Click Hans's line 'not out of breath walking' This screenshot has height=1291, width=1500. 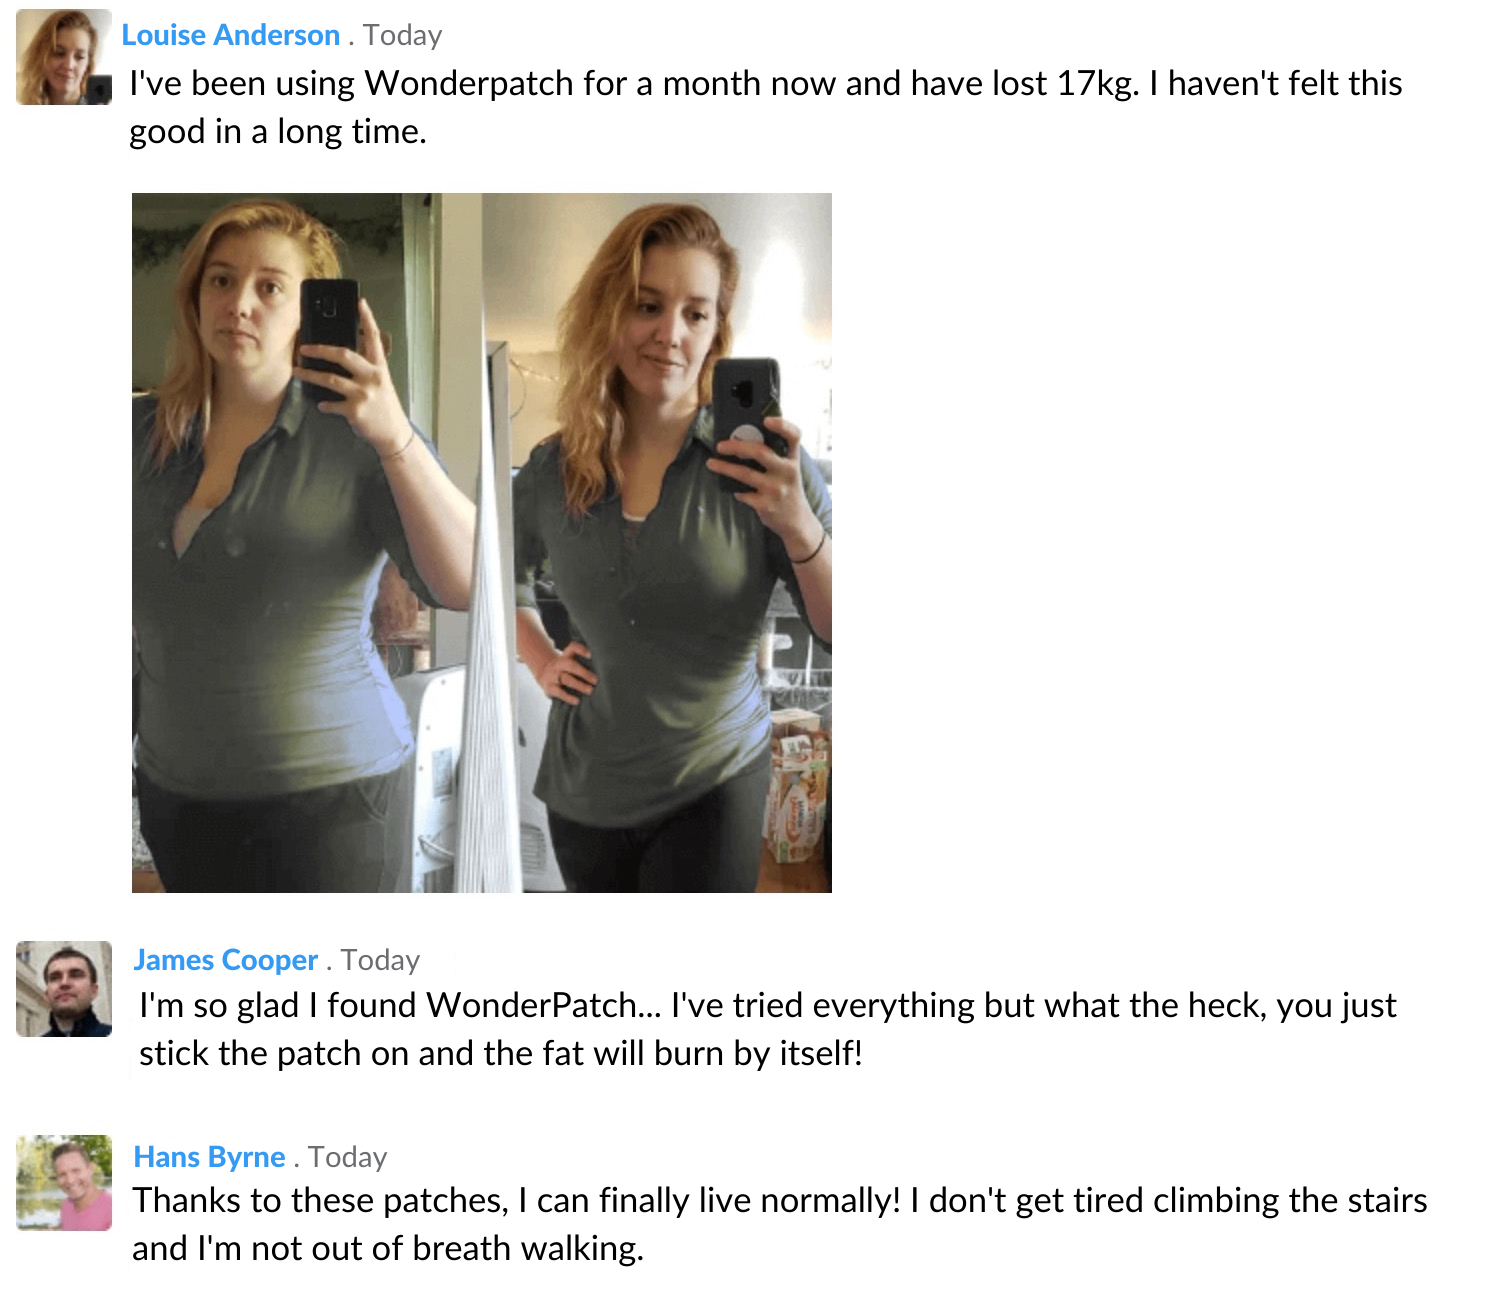[x=388, y=1248]
